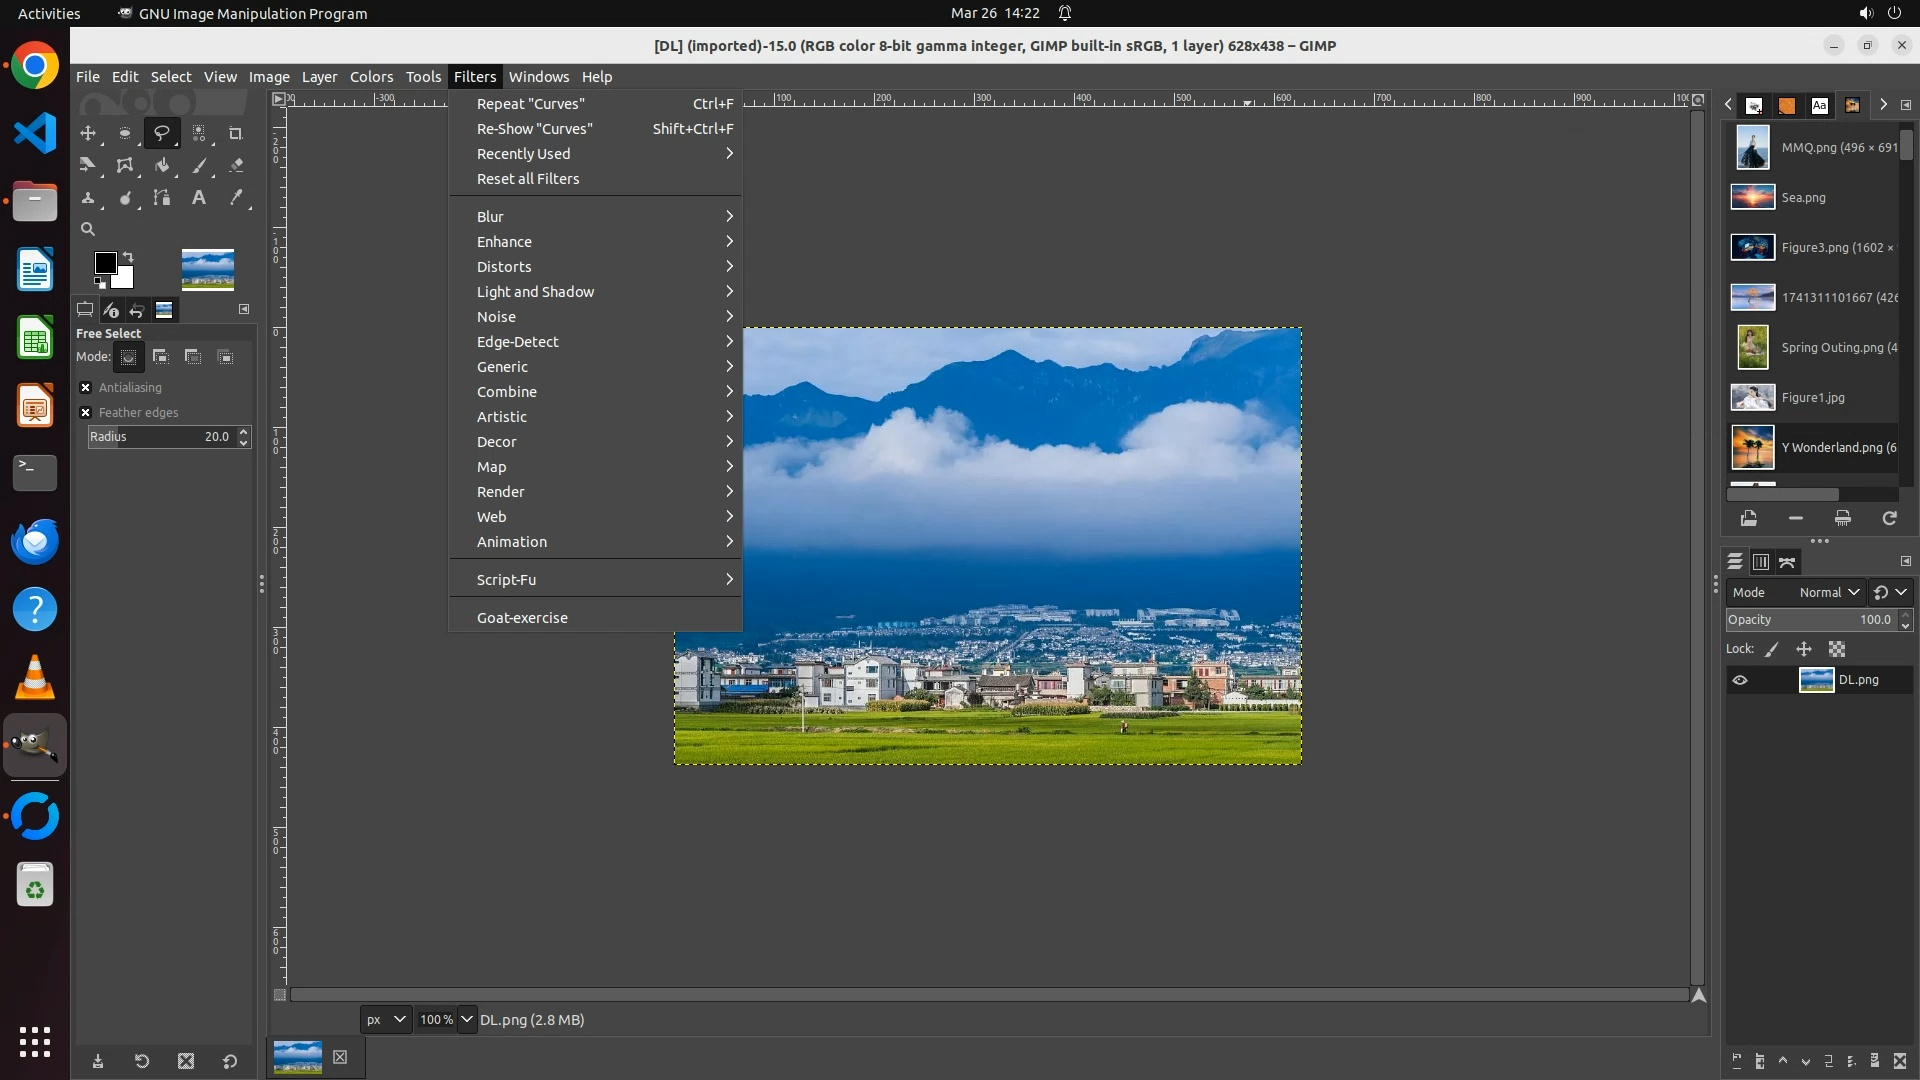Open the Sea.png image thumbnail
The image size is (1920, 1080).
(1752, 197)
